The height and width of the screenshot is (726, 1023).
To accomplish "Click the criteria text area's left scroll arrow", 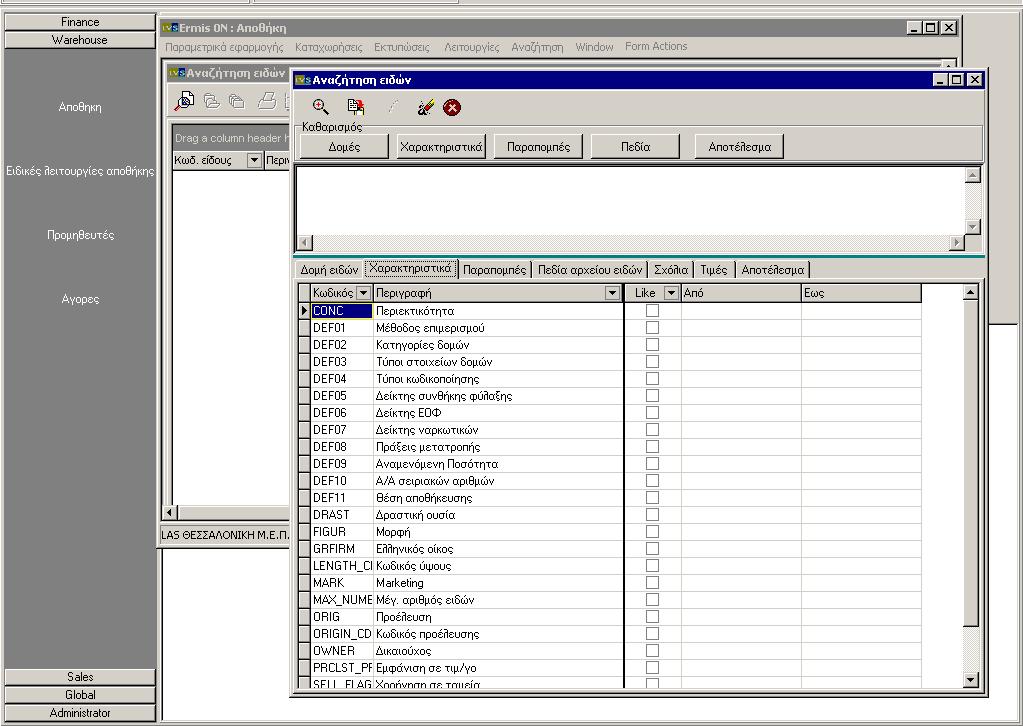I will (305, 243).
